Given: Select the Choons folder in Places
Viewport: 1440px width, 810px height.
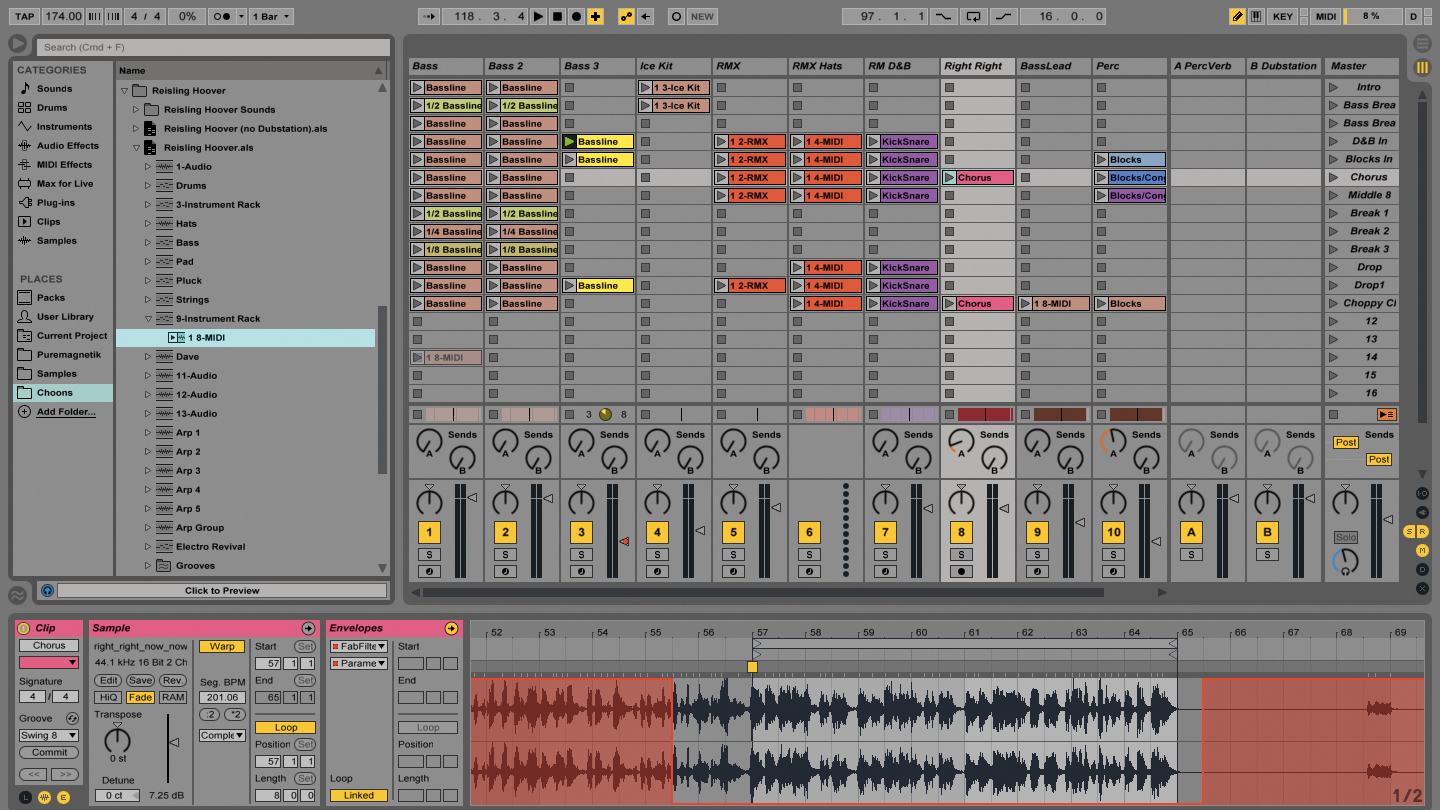Looking at the screenshot, I should tap(63, 393).
